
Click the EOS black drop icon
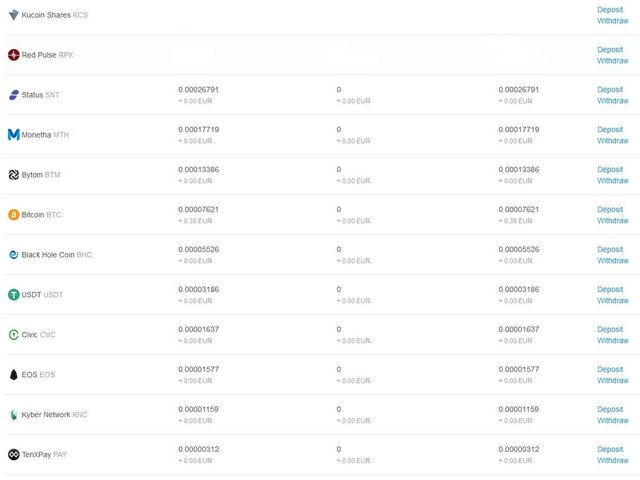tap(13, 375)
